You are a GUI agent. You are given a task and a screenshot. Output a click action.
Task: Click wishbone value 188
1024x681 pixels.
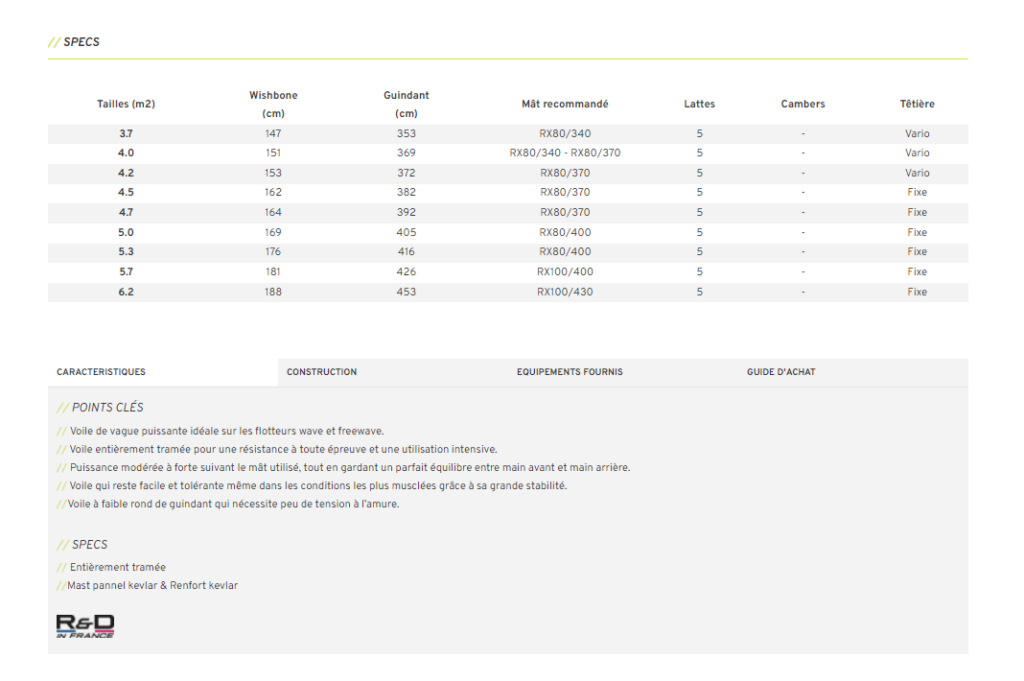[273, 292]
